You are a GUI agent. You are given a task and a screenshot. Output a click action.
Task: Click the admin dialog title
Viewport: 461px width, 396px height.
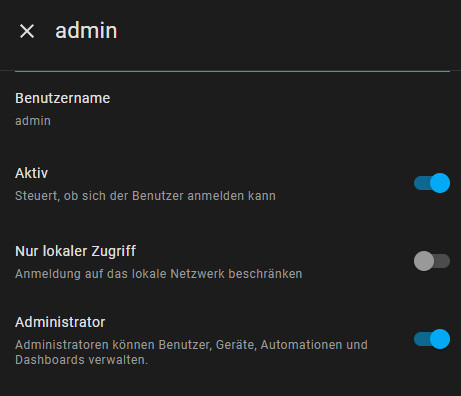point(86,31)
